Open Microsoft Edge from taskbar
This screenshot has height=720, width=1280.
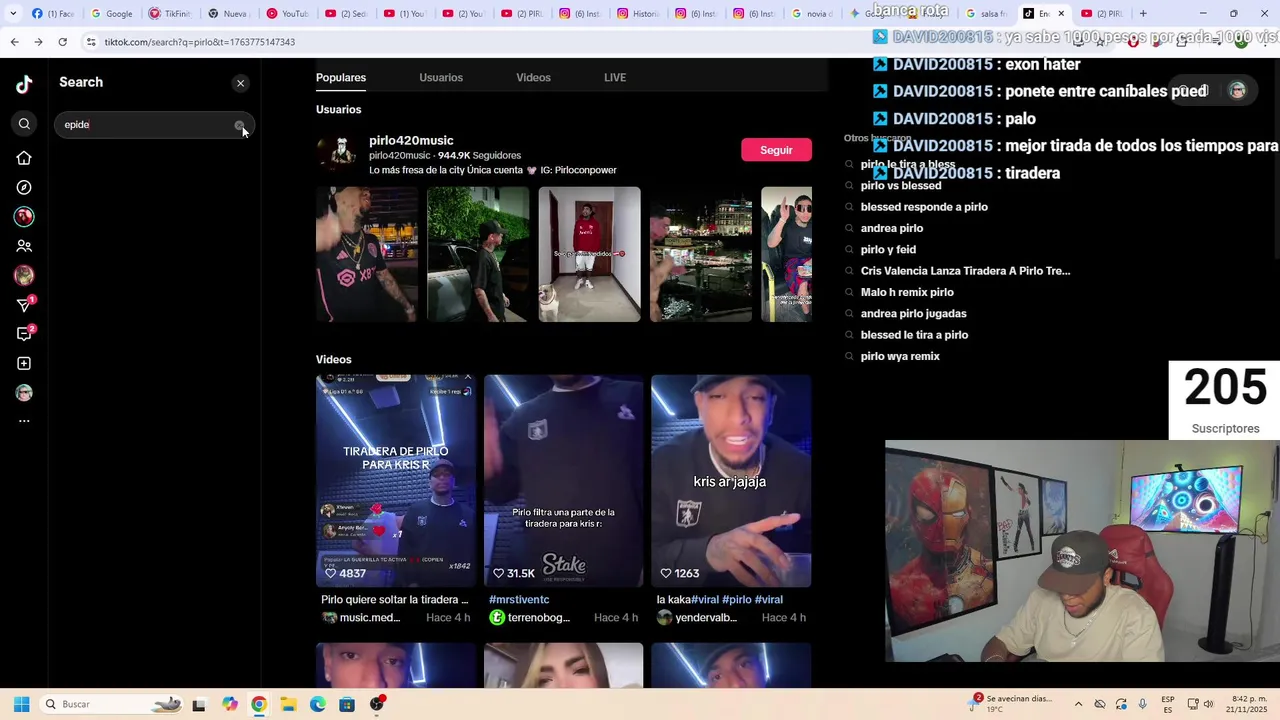pos(318,704)
